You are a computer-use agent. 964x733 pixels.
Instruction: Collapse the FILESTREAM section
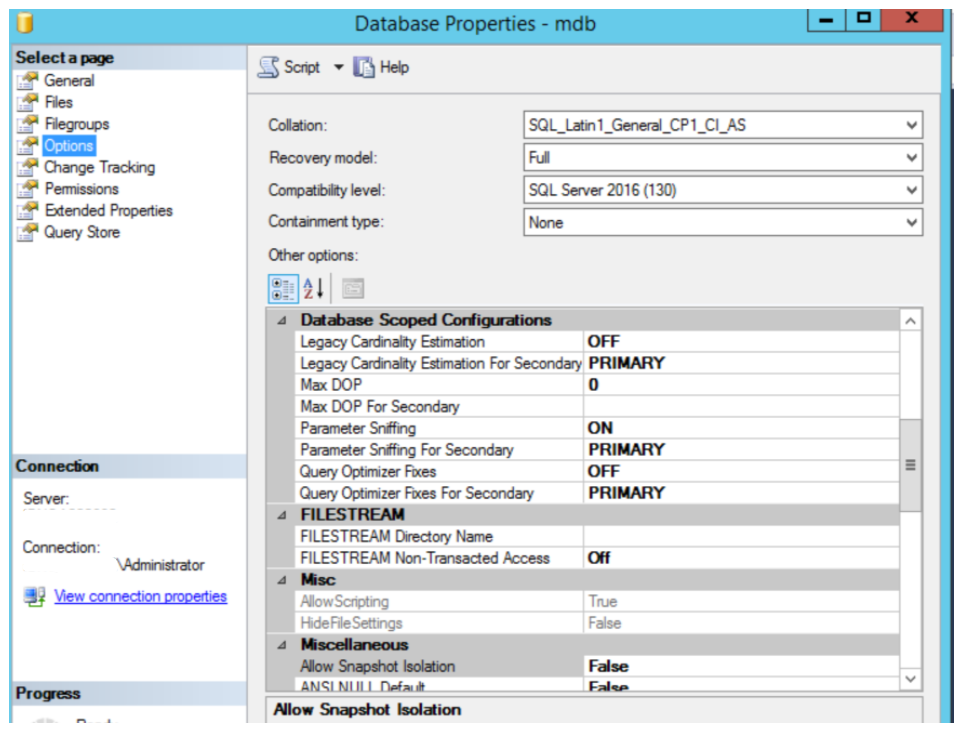pos(282,515)
